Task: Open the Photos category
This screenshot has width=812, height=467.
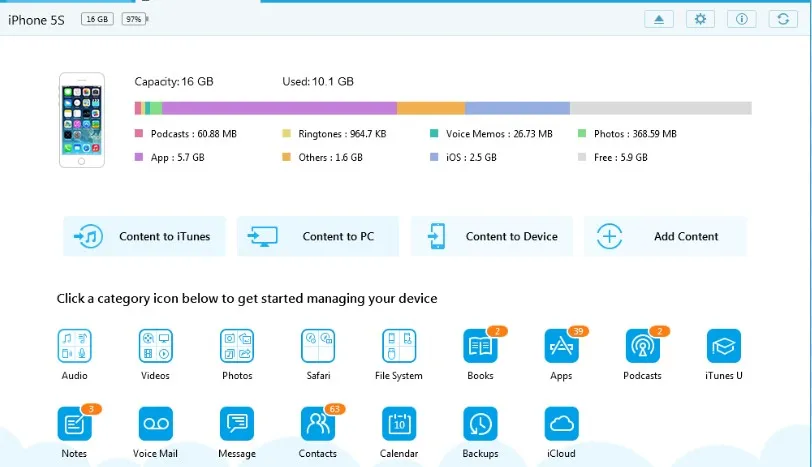Action: 237,346
